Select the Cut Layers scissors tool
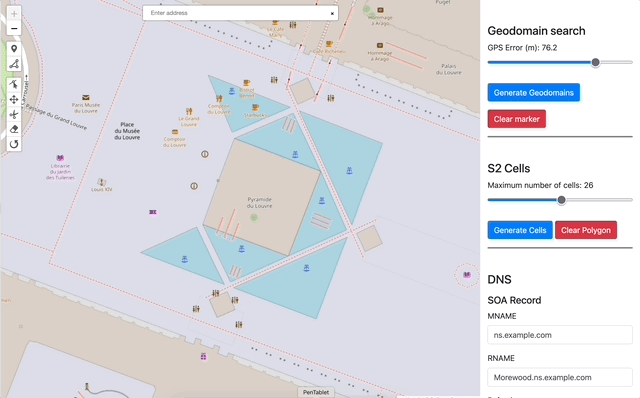Image resolution: width=640 pixels, height=398 pixels. tap(14, 114)
